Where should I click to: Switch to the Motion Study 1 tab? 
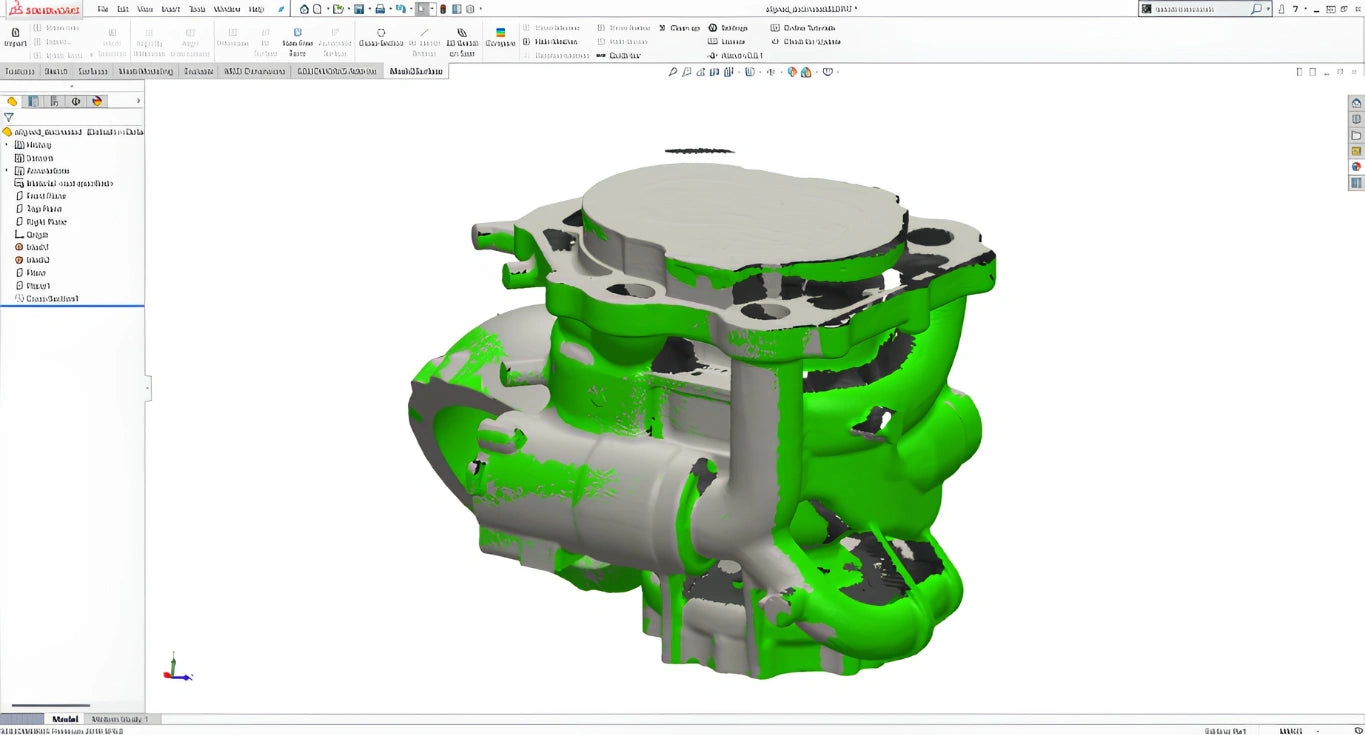(120, 719)
